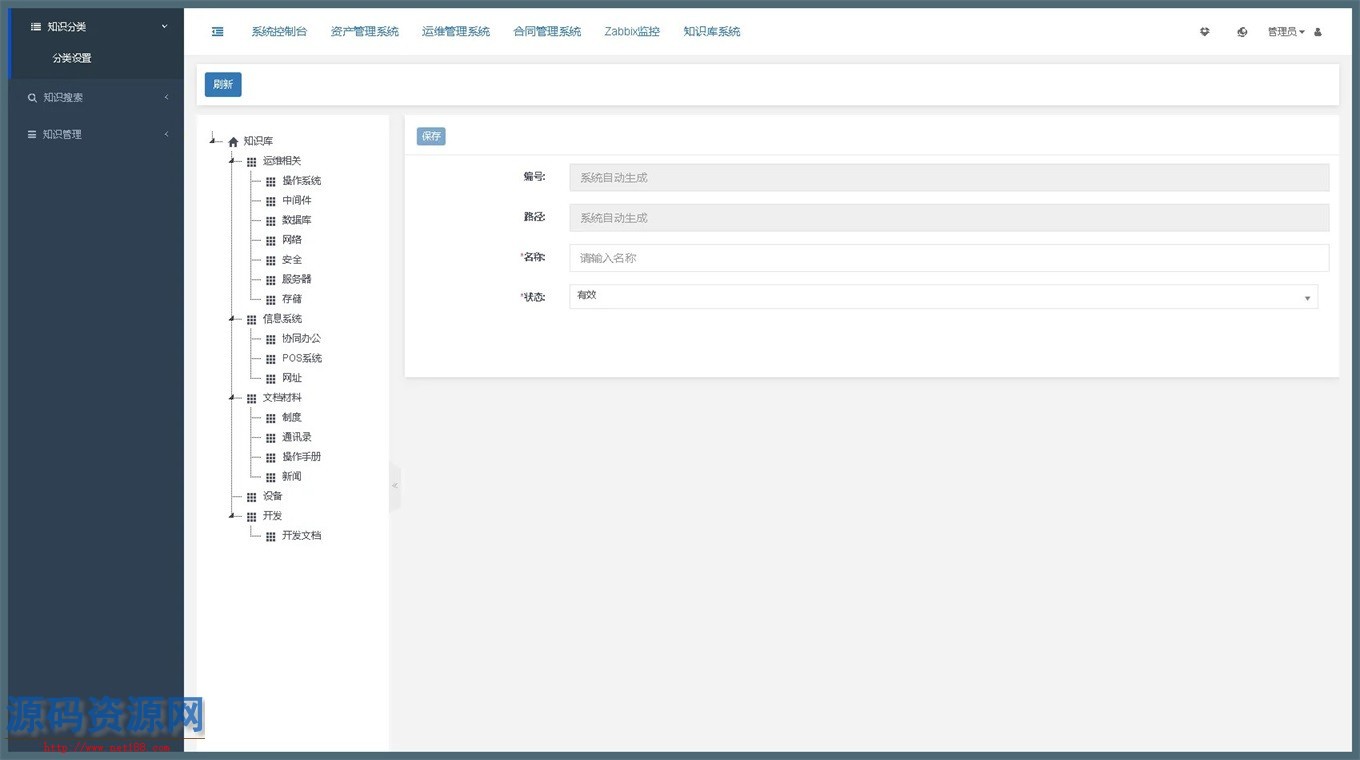This screenshot has height=760, width=1360.
Task: Click the grid icon beside 服务器
Action: pos(271,280)
